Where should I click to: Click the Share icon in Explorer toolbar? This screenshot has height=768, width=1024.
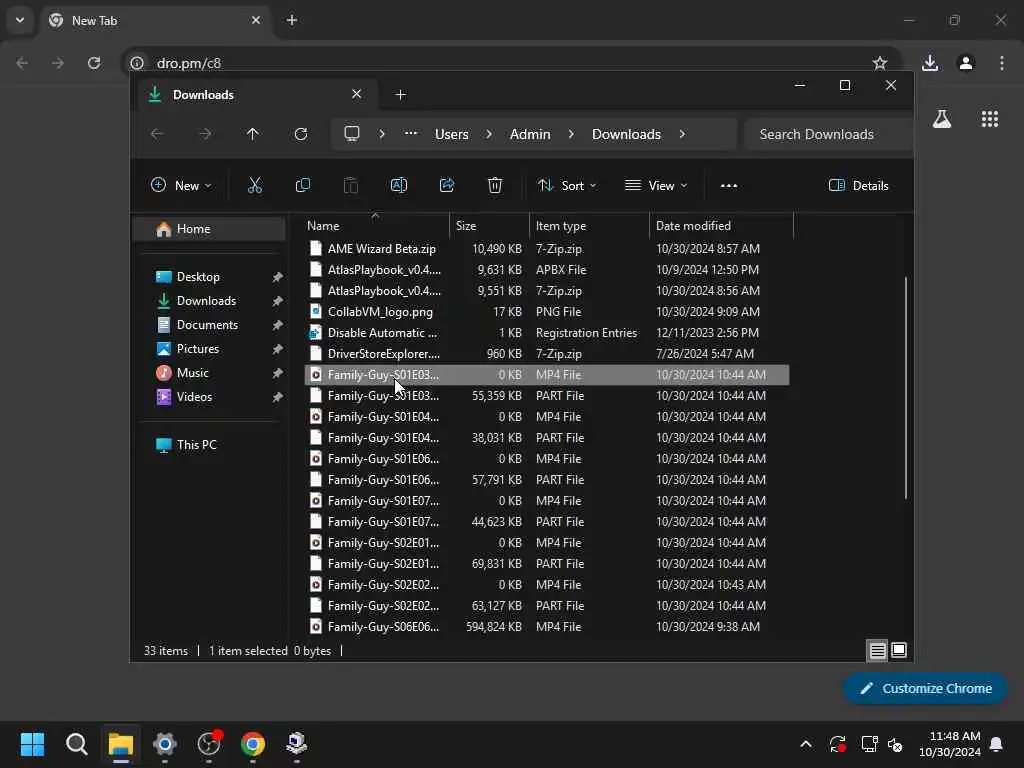[x=447, y=185]
